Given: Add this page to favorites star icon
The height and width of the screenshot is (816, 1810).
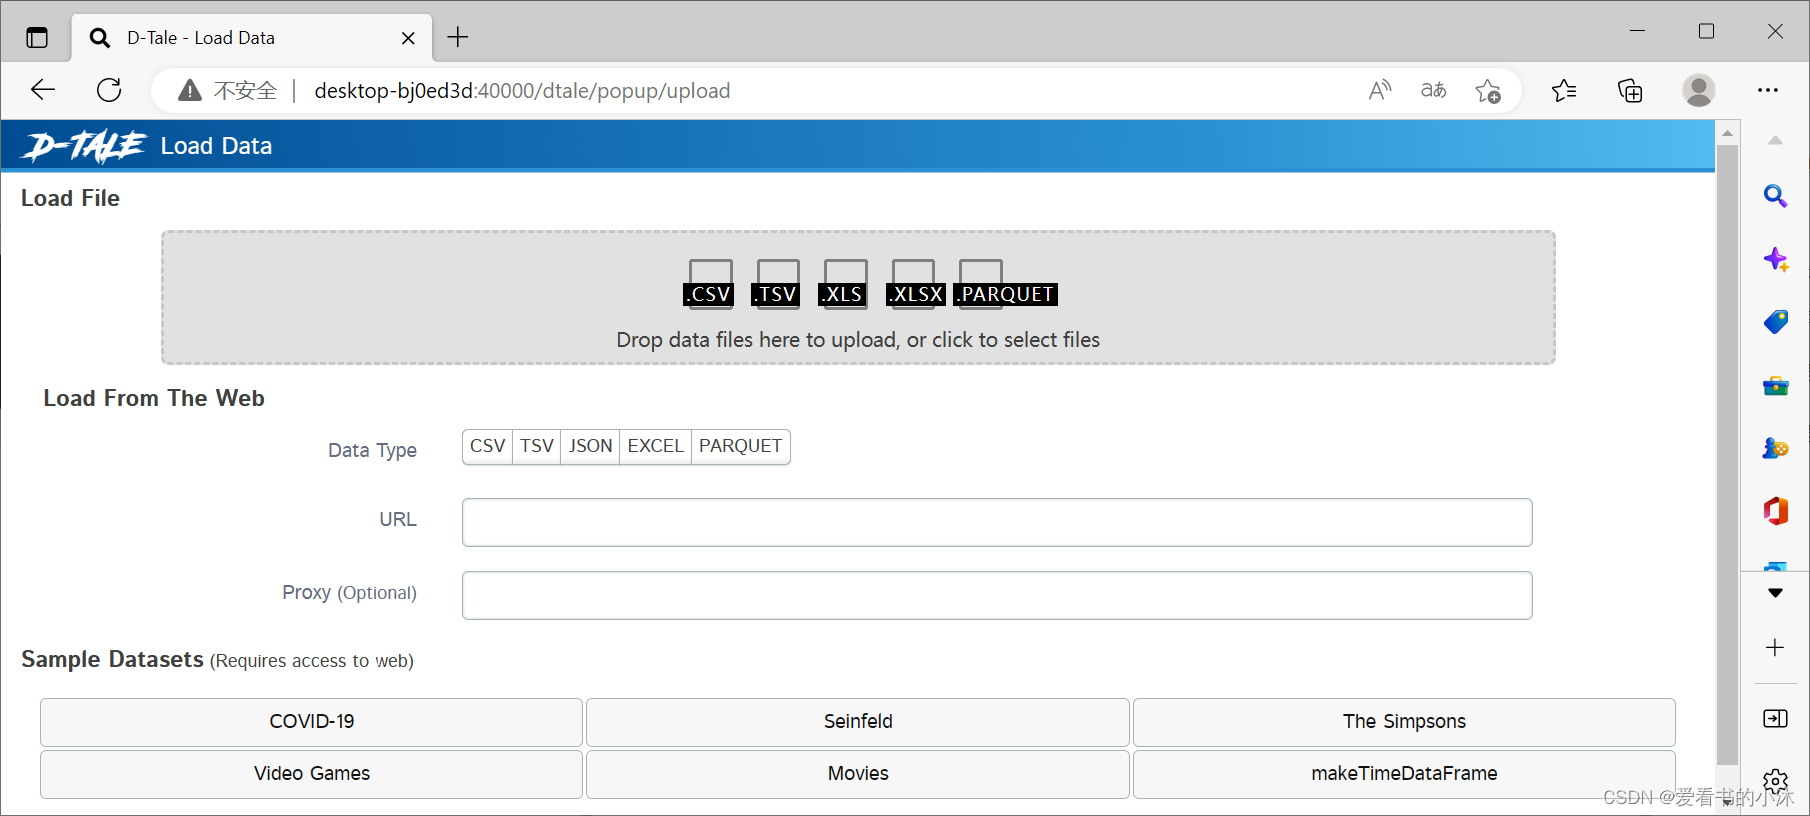Looking at the screenshot, I should [1488, 91].
